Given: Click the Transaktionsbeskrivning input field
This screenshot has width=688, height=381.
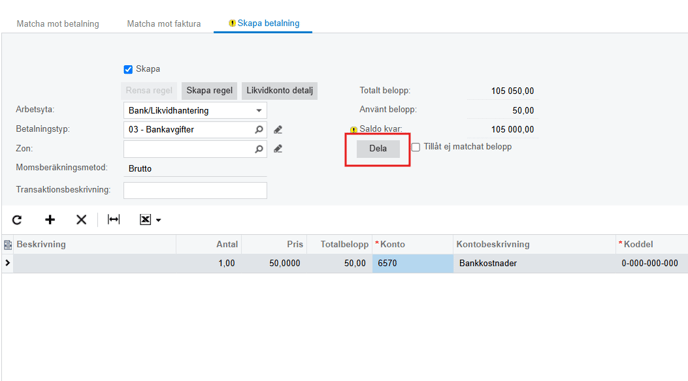Looking at the screenshot, I should pos(195,190).
